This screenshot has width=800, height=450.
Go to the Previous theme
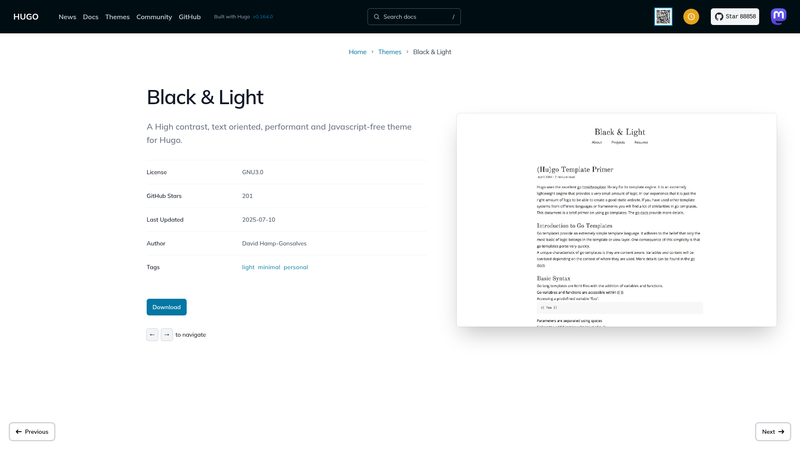click(32, 432)
